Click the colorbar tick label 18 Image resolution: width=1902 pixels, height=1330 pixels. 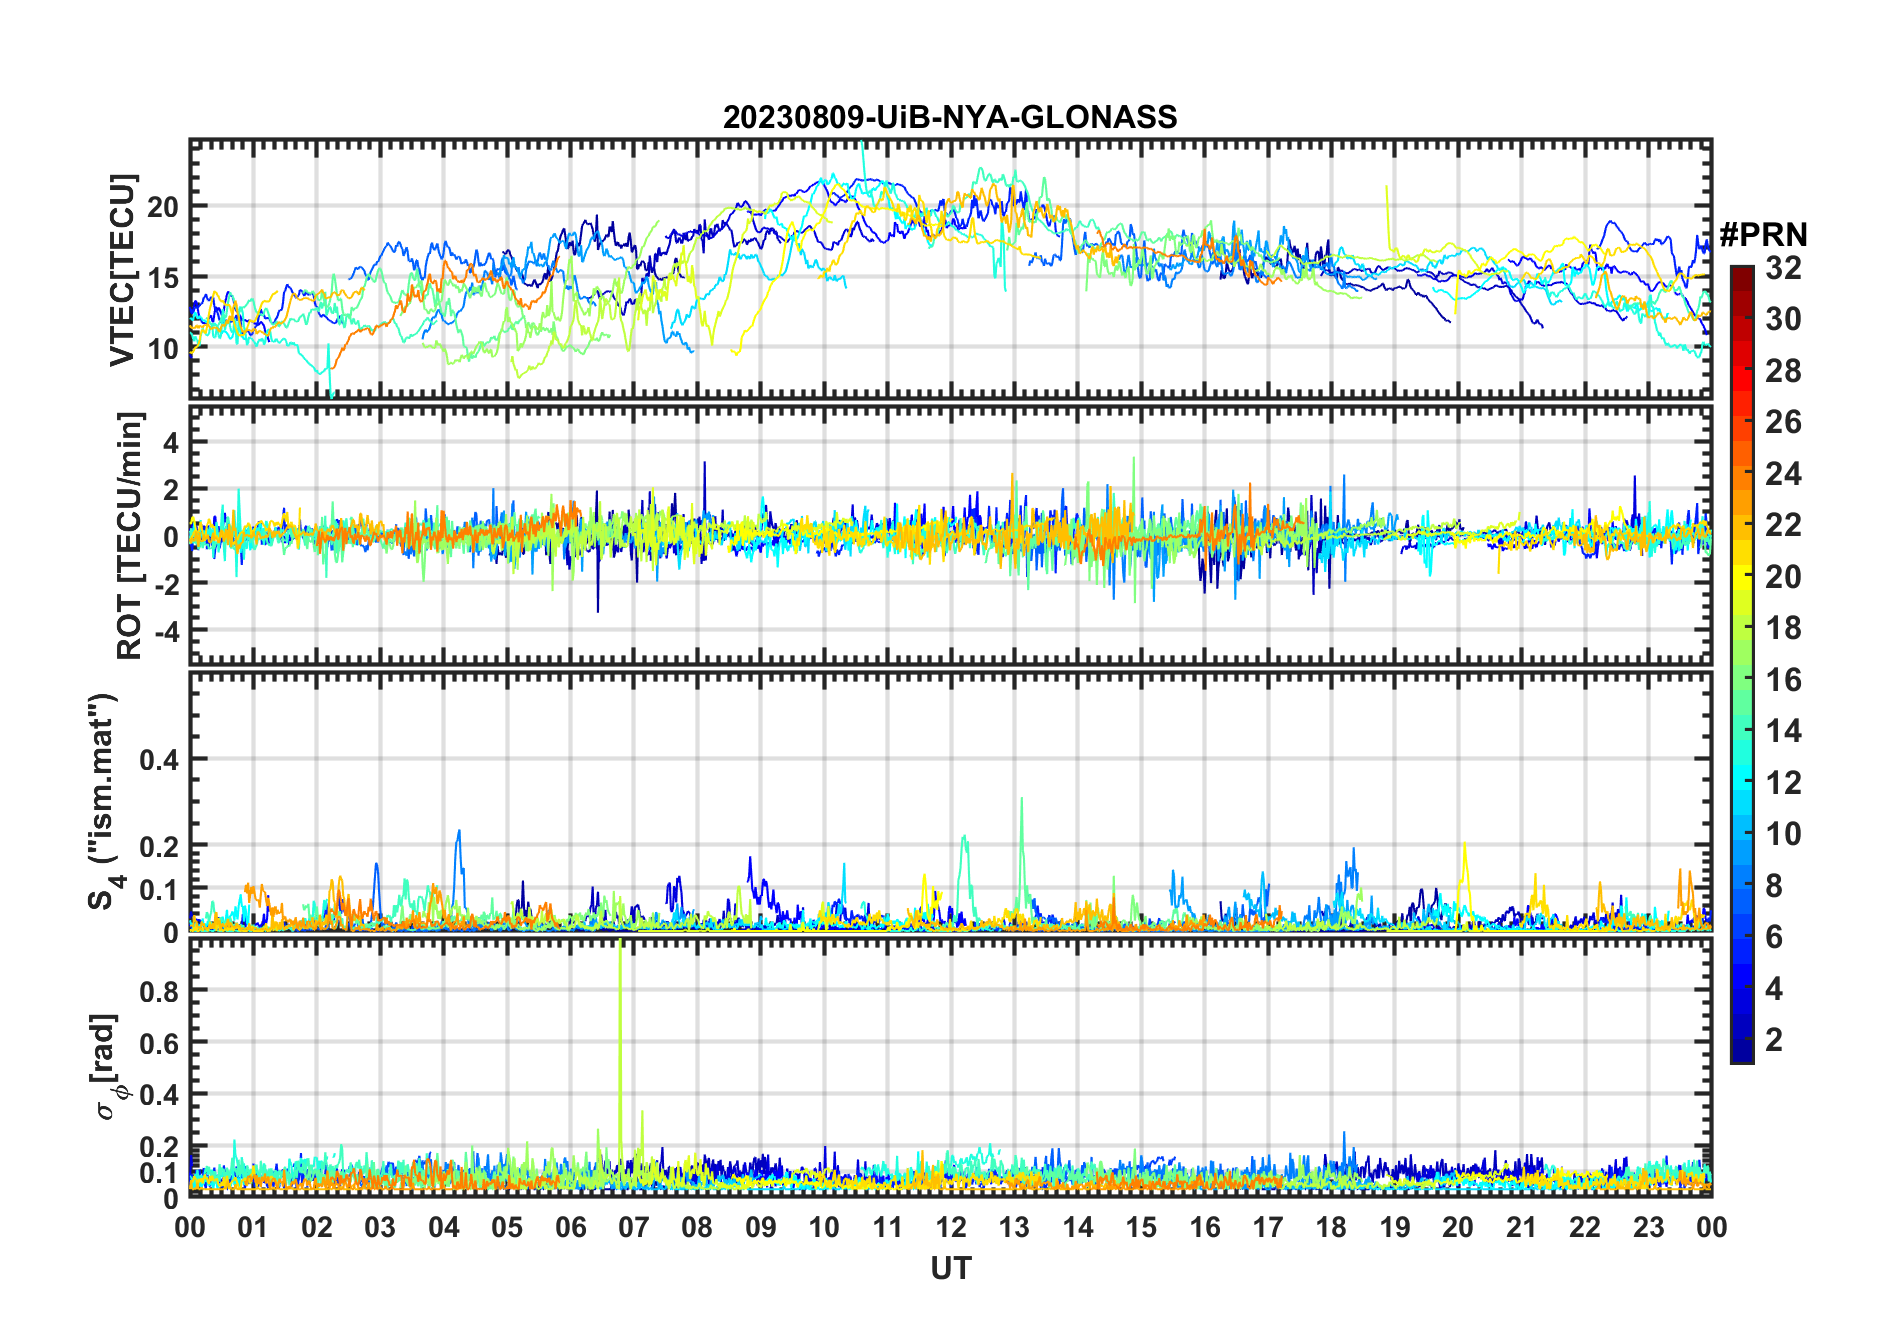(x=1783, y=628)
